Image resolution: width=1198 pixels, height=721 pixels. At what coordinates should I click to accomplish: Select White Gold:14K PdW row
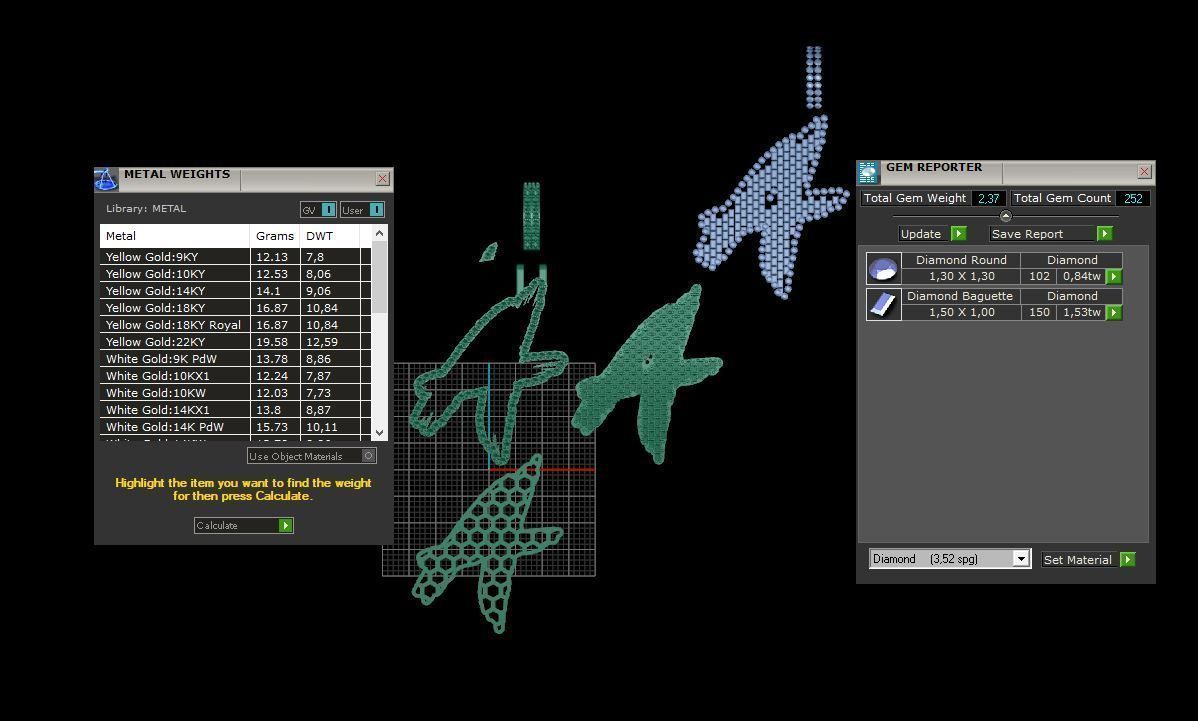pos(235,427)
